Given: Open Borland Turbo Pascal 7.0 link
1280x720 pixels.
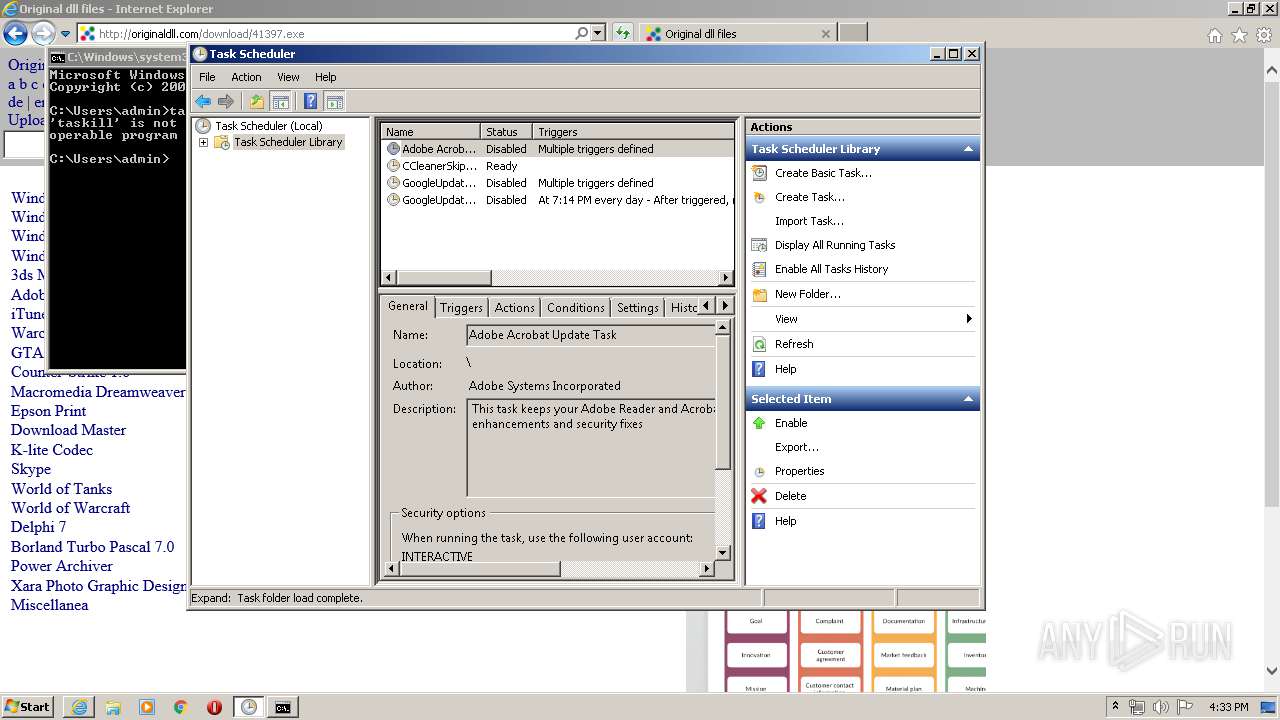Looking at the screenshot, I should (x=92, y=547).
